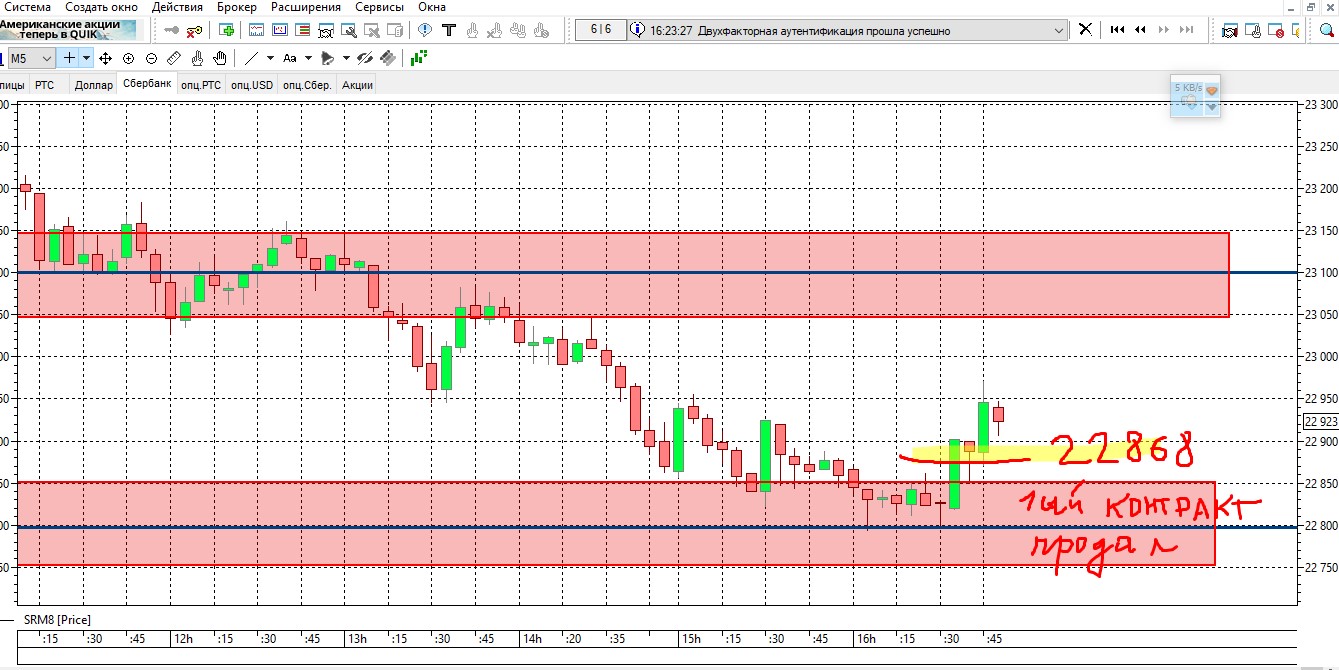
Task: Click the 23 100 label on price axis
Action: pyautogui.click(x=1320, y=273)
